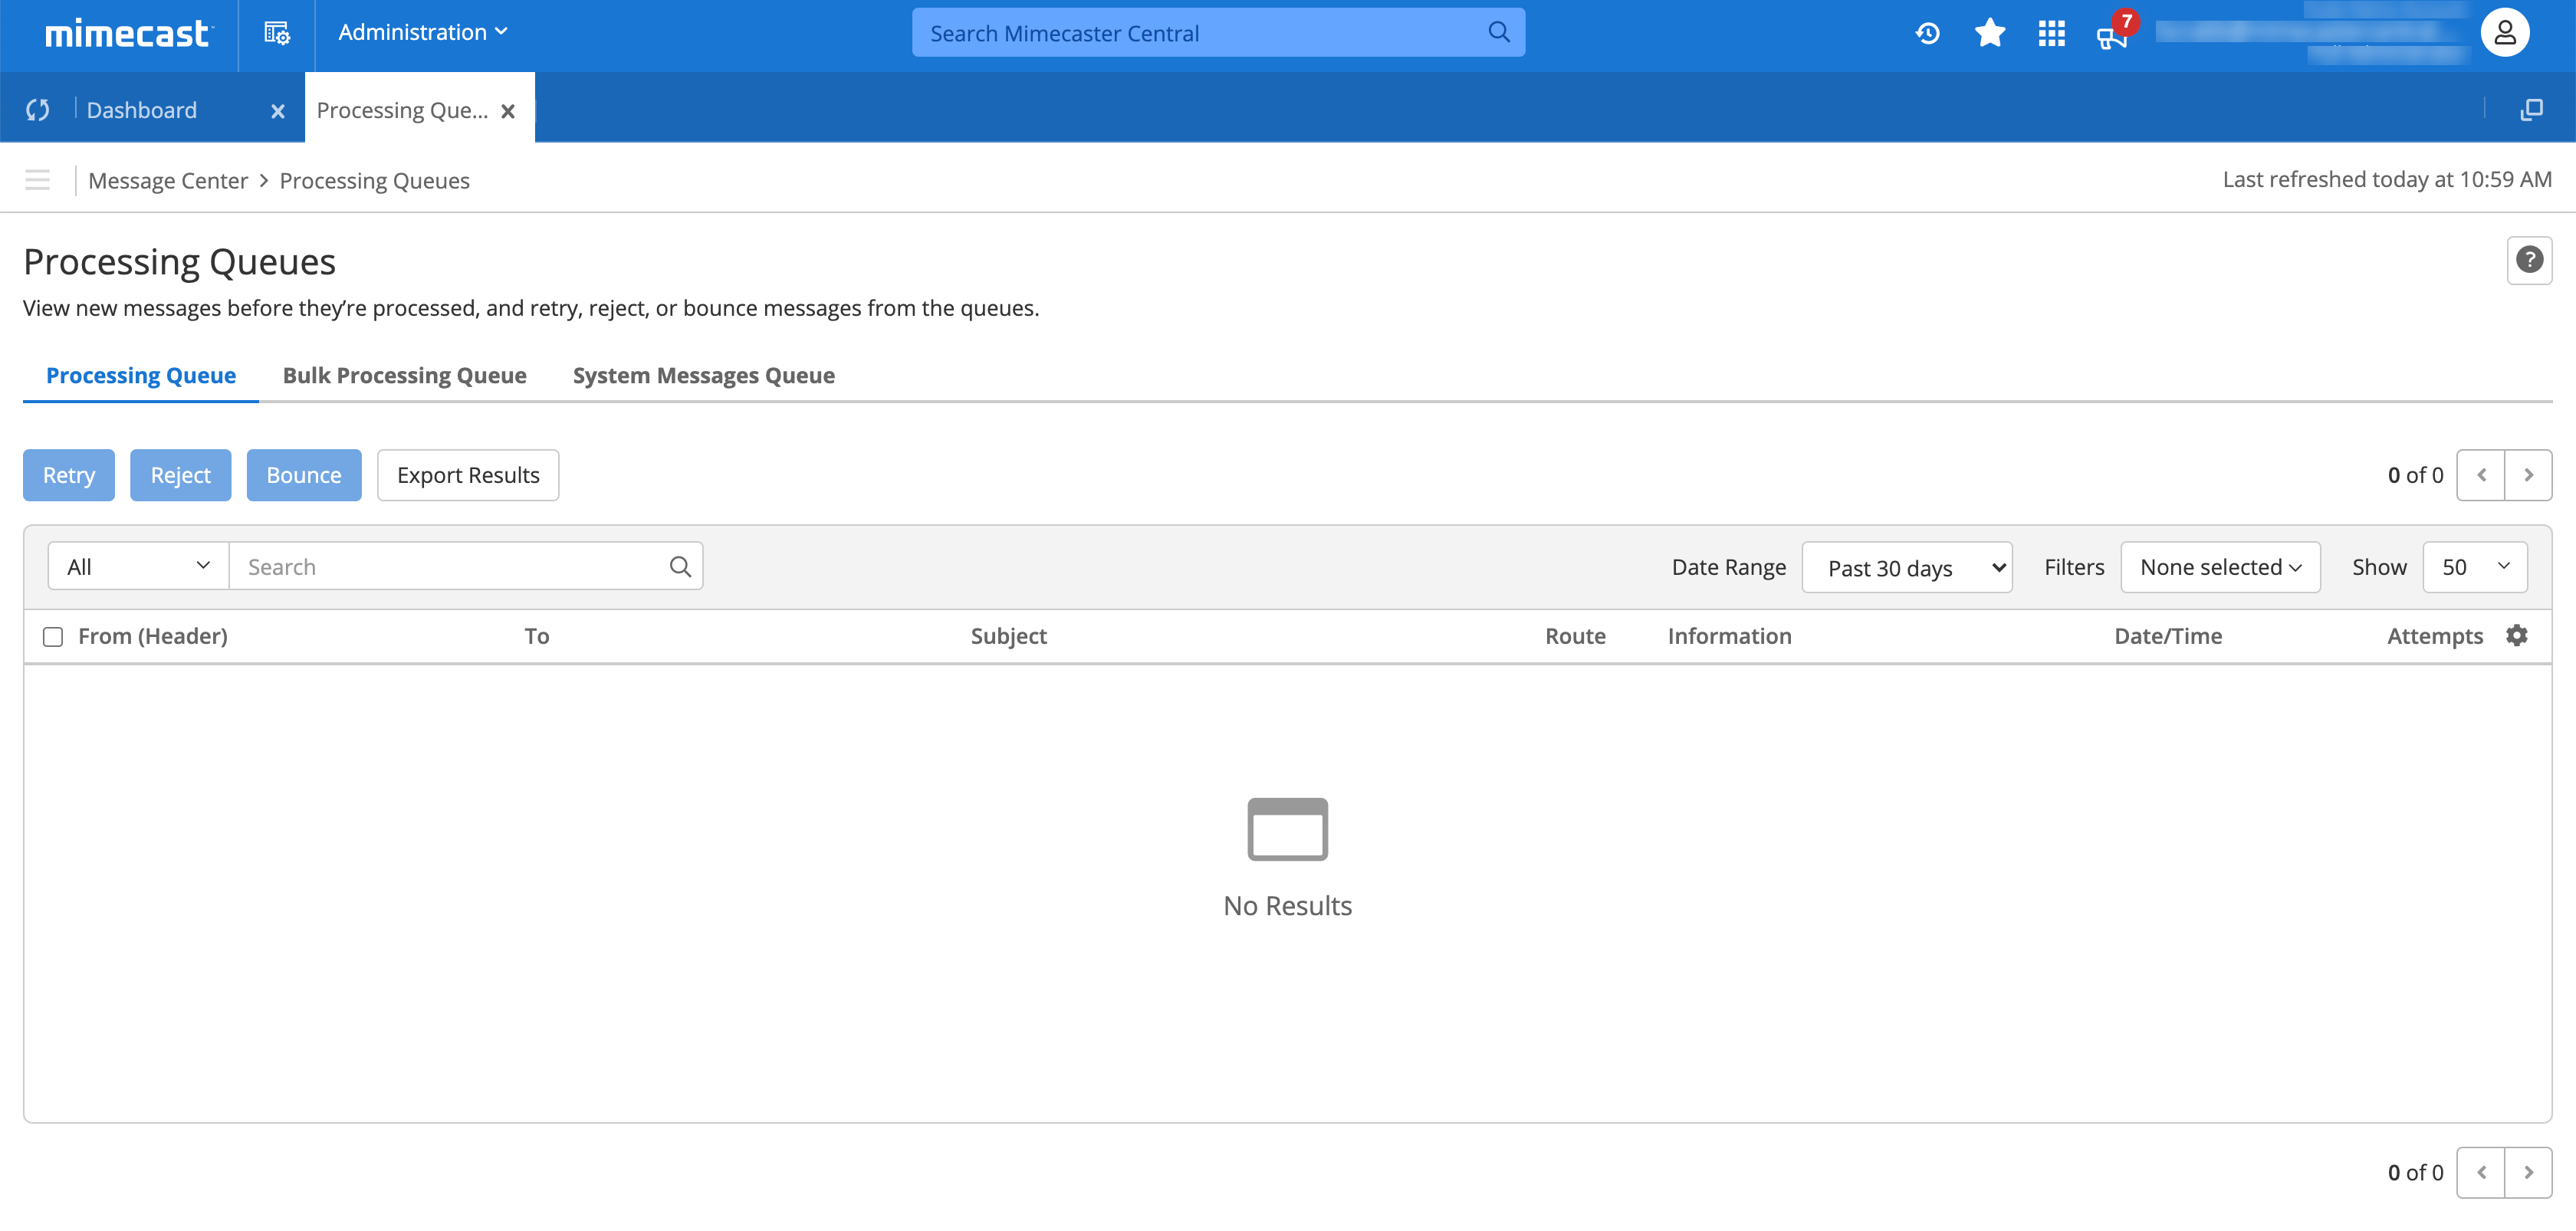Switch to the Bulk Processing Queue tab
The height and width of the screenshot is (1231, 2576).
(404, 375)
